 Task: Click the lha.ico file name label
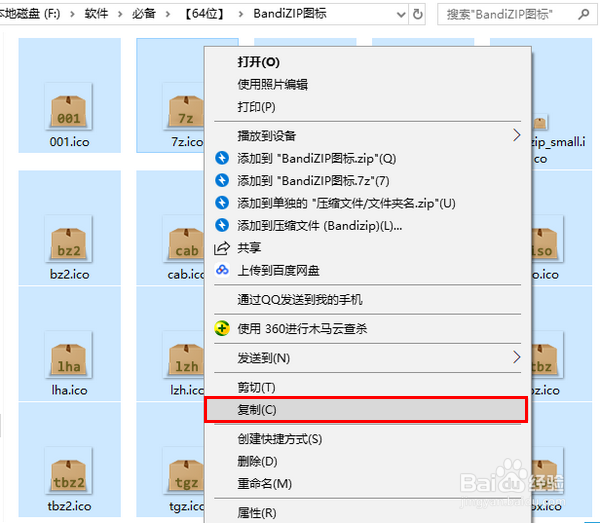tap(69, 390)
